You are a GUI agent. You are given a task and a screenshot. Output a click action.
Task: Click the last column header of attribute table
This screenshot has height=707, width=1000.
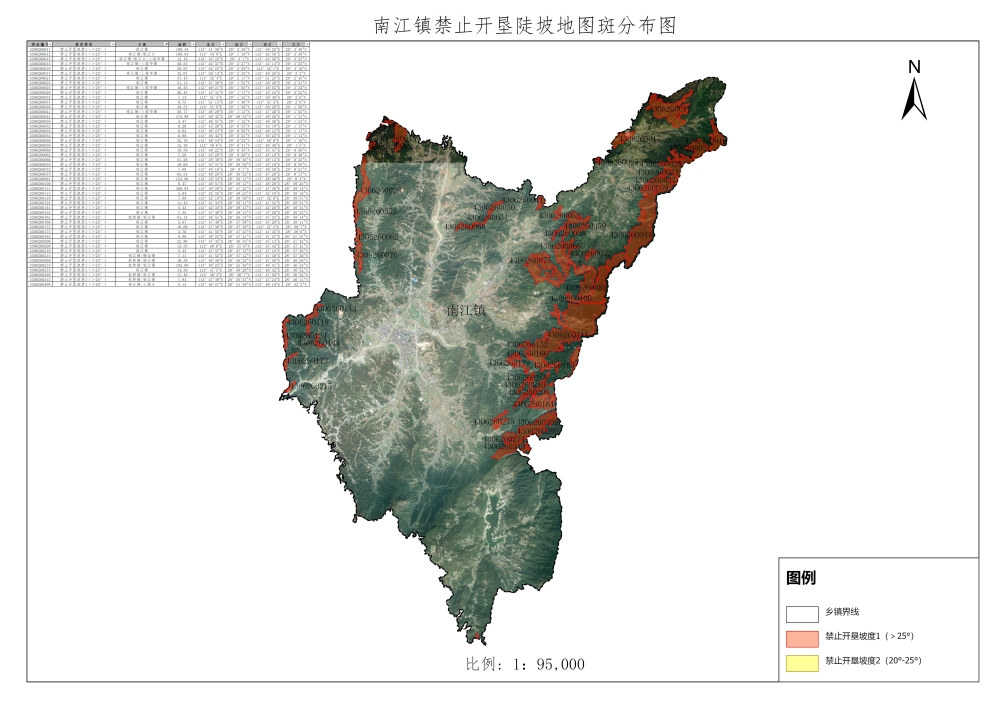(297, 46)
